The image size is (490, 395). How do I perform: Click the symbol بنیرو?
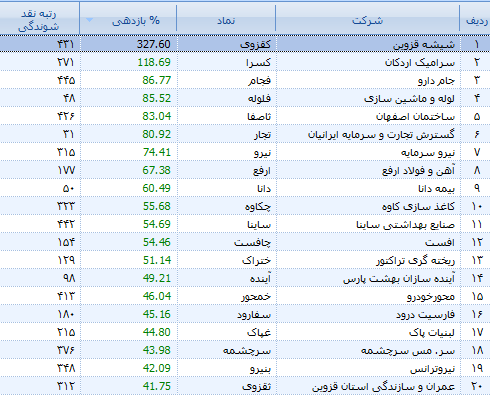[260, 368]
